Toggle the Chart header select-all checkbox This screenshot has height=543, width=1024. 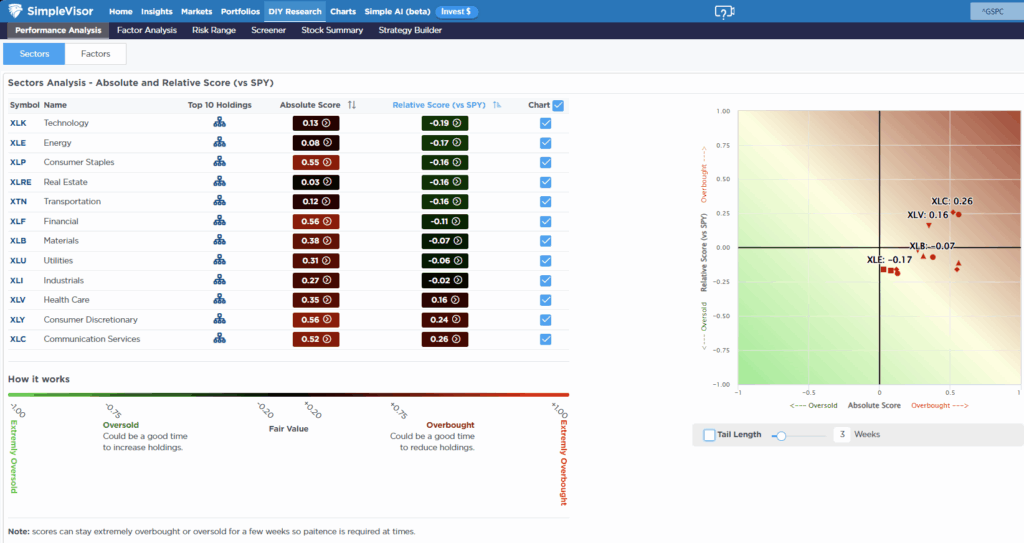558,105
